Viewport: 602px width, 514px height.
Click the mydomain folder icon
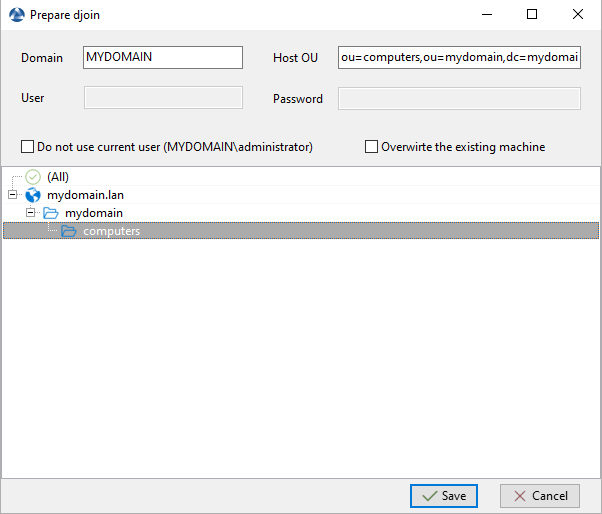(51, 213)
